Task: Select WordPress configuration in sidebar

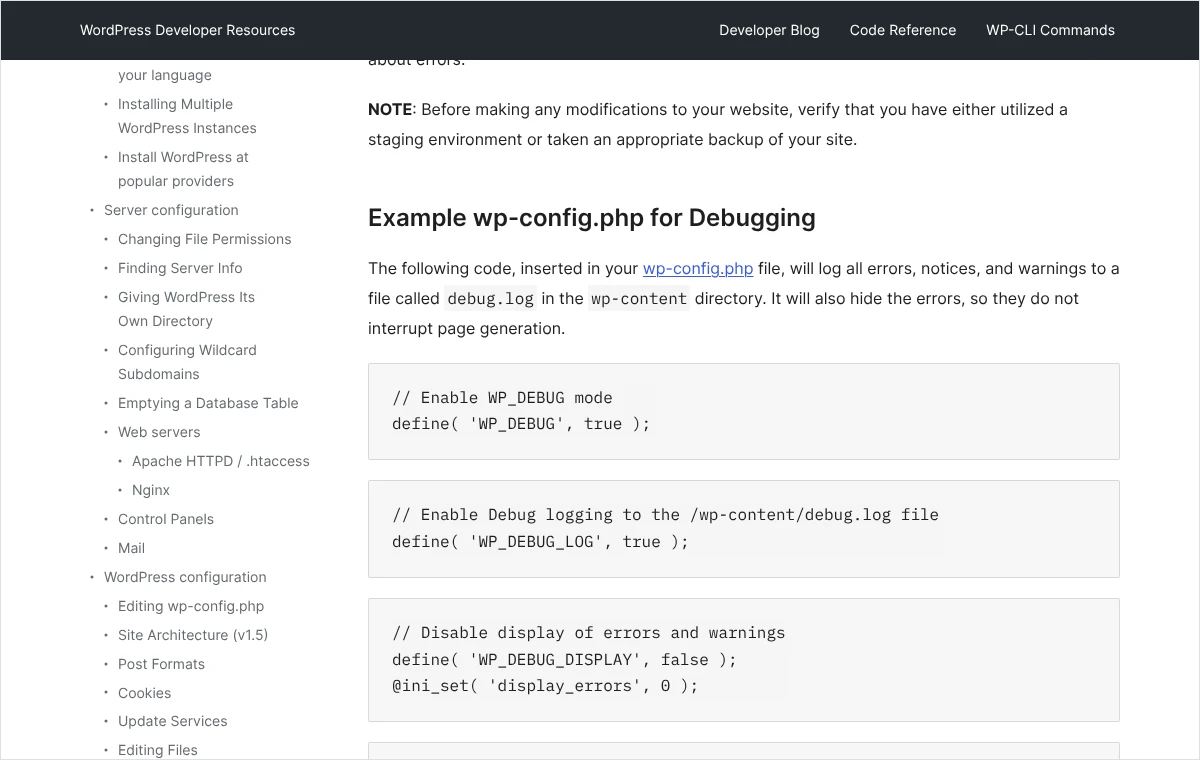Action: pos(185,577)
